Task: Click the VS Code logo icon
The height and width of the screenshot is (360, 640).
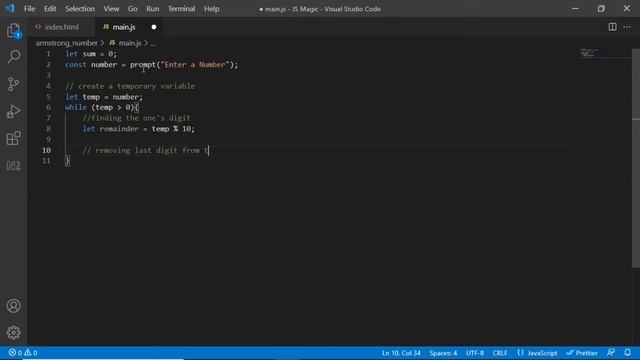Action: point(10,8)
